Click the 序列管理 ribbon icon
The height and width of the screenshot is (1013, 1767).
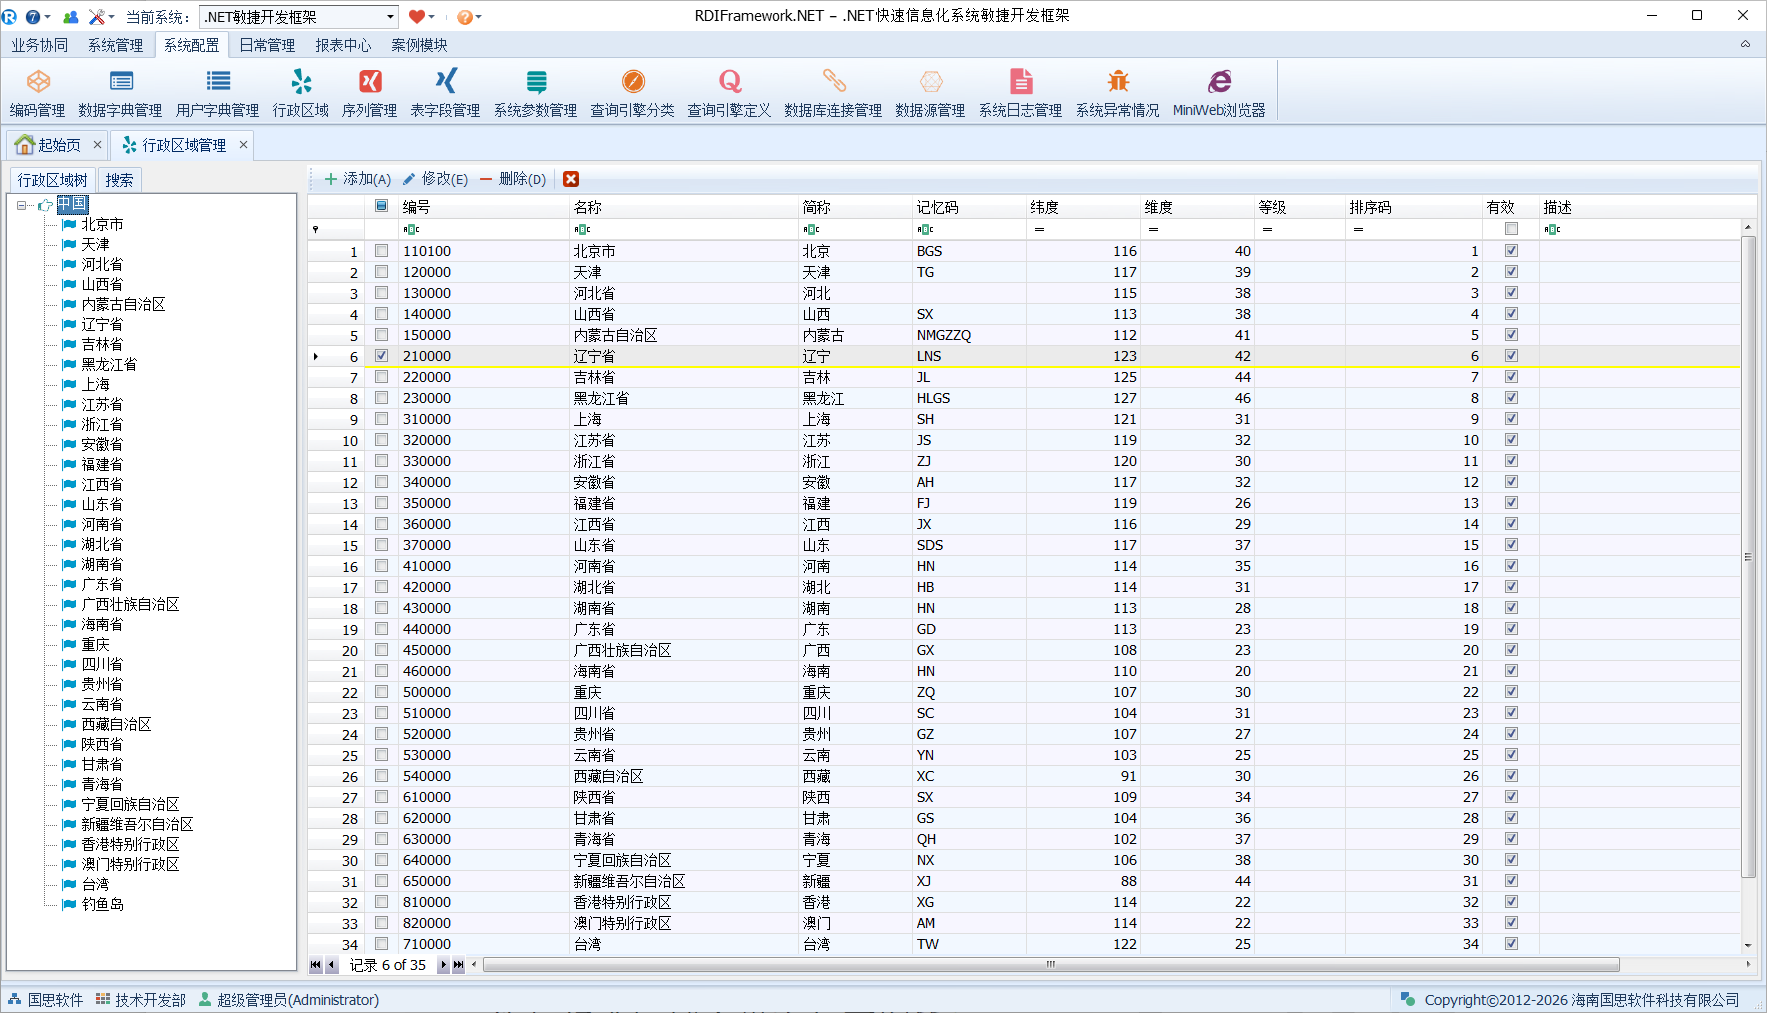pyautogui.click(x=369, y=92)
